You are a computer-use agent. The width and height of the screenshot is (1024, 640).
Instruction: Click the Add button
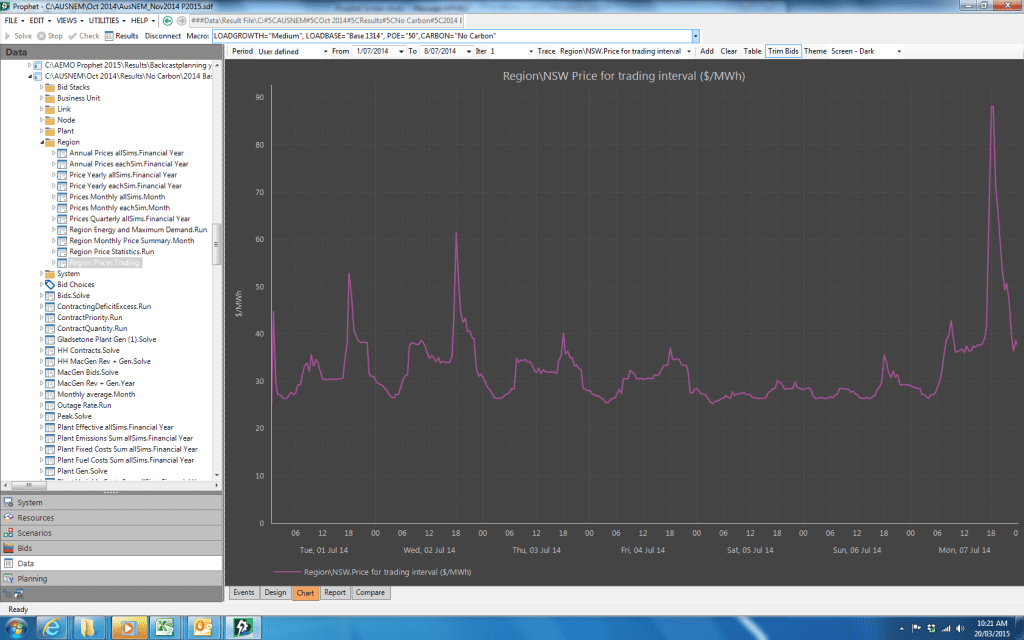(x=707, y=50)
